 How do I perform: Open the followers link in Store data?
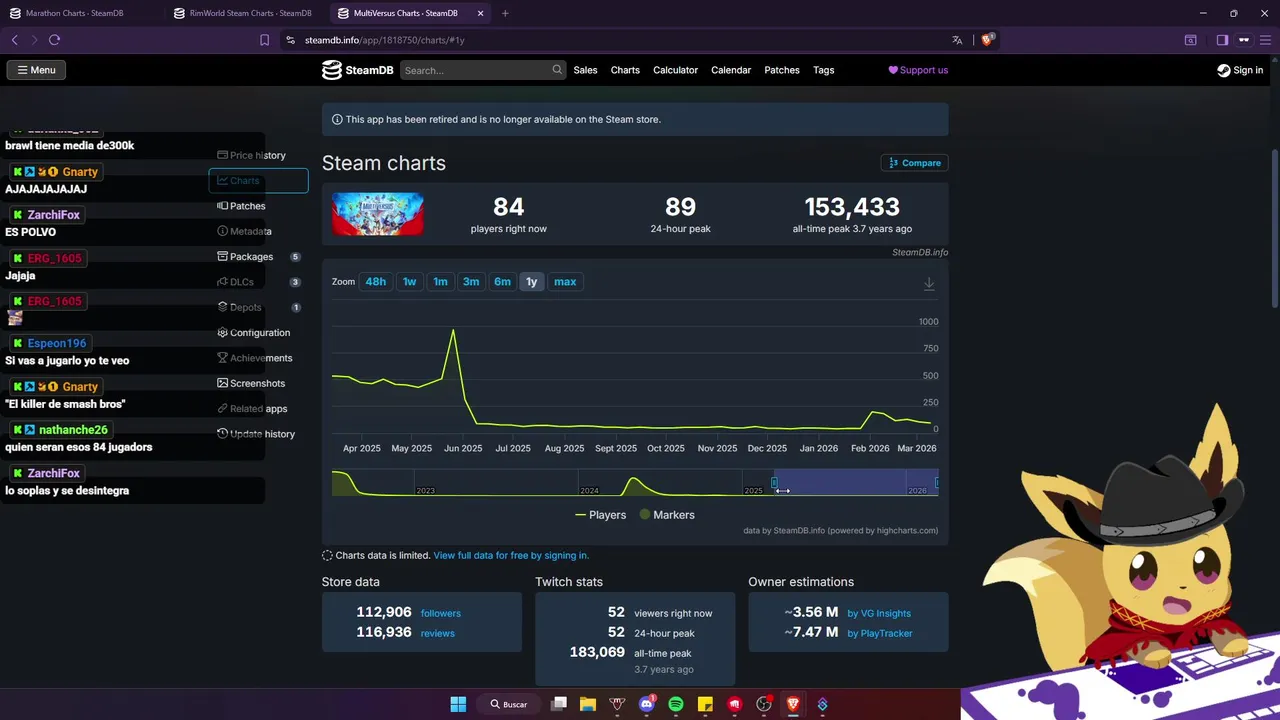click(441, 613)
